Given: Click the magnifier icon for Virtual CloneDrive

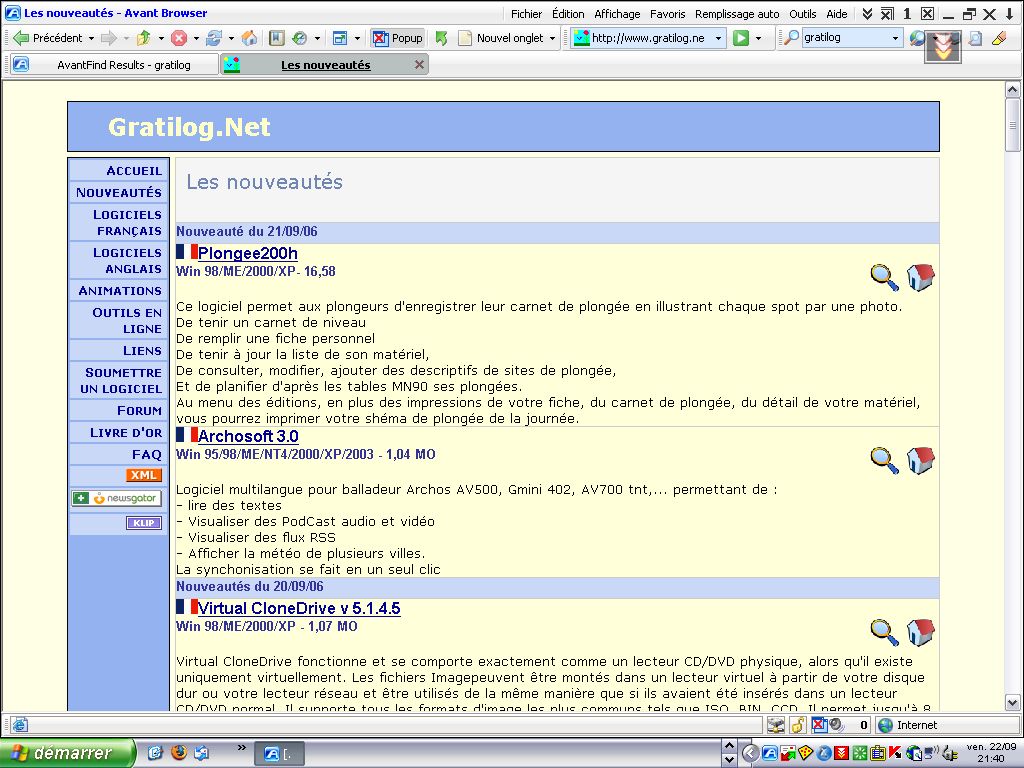Looking at the screenshot, I should (x=885, y=632).
